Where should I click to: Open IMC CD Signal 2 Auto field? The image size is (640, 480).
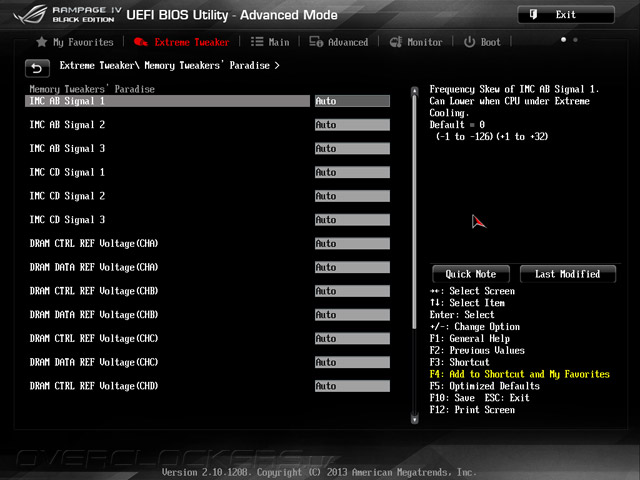pyautogui.click(x=352, y=196)
